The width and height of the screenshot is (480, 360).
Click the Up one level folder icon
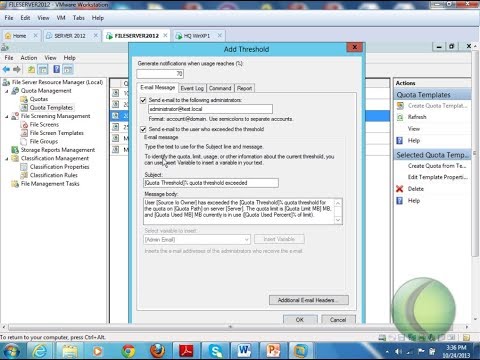[x=31, y=69]
